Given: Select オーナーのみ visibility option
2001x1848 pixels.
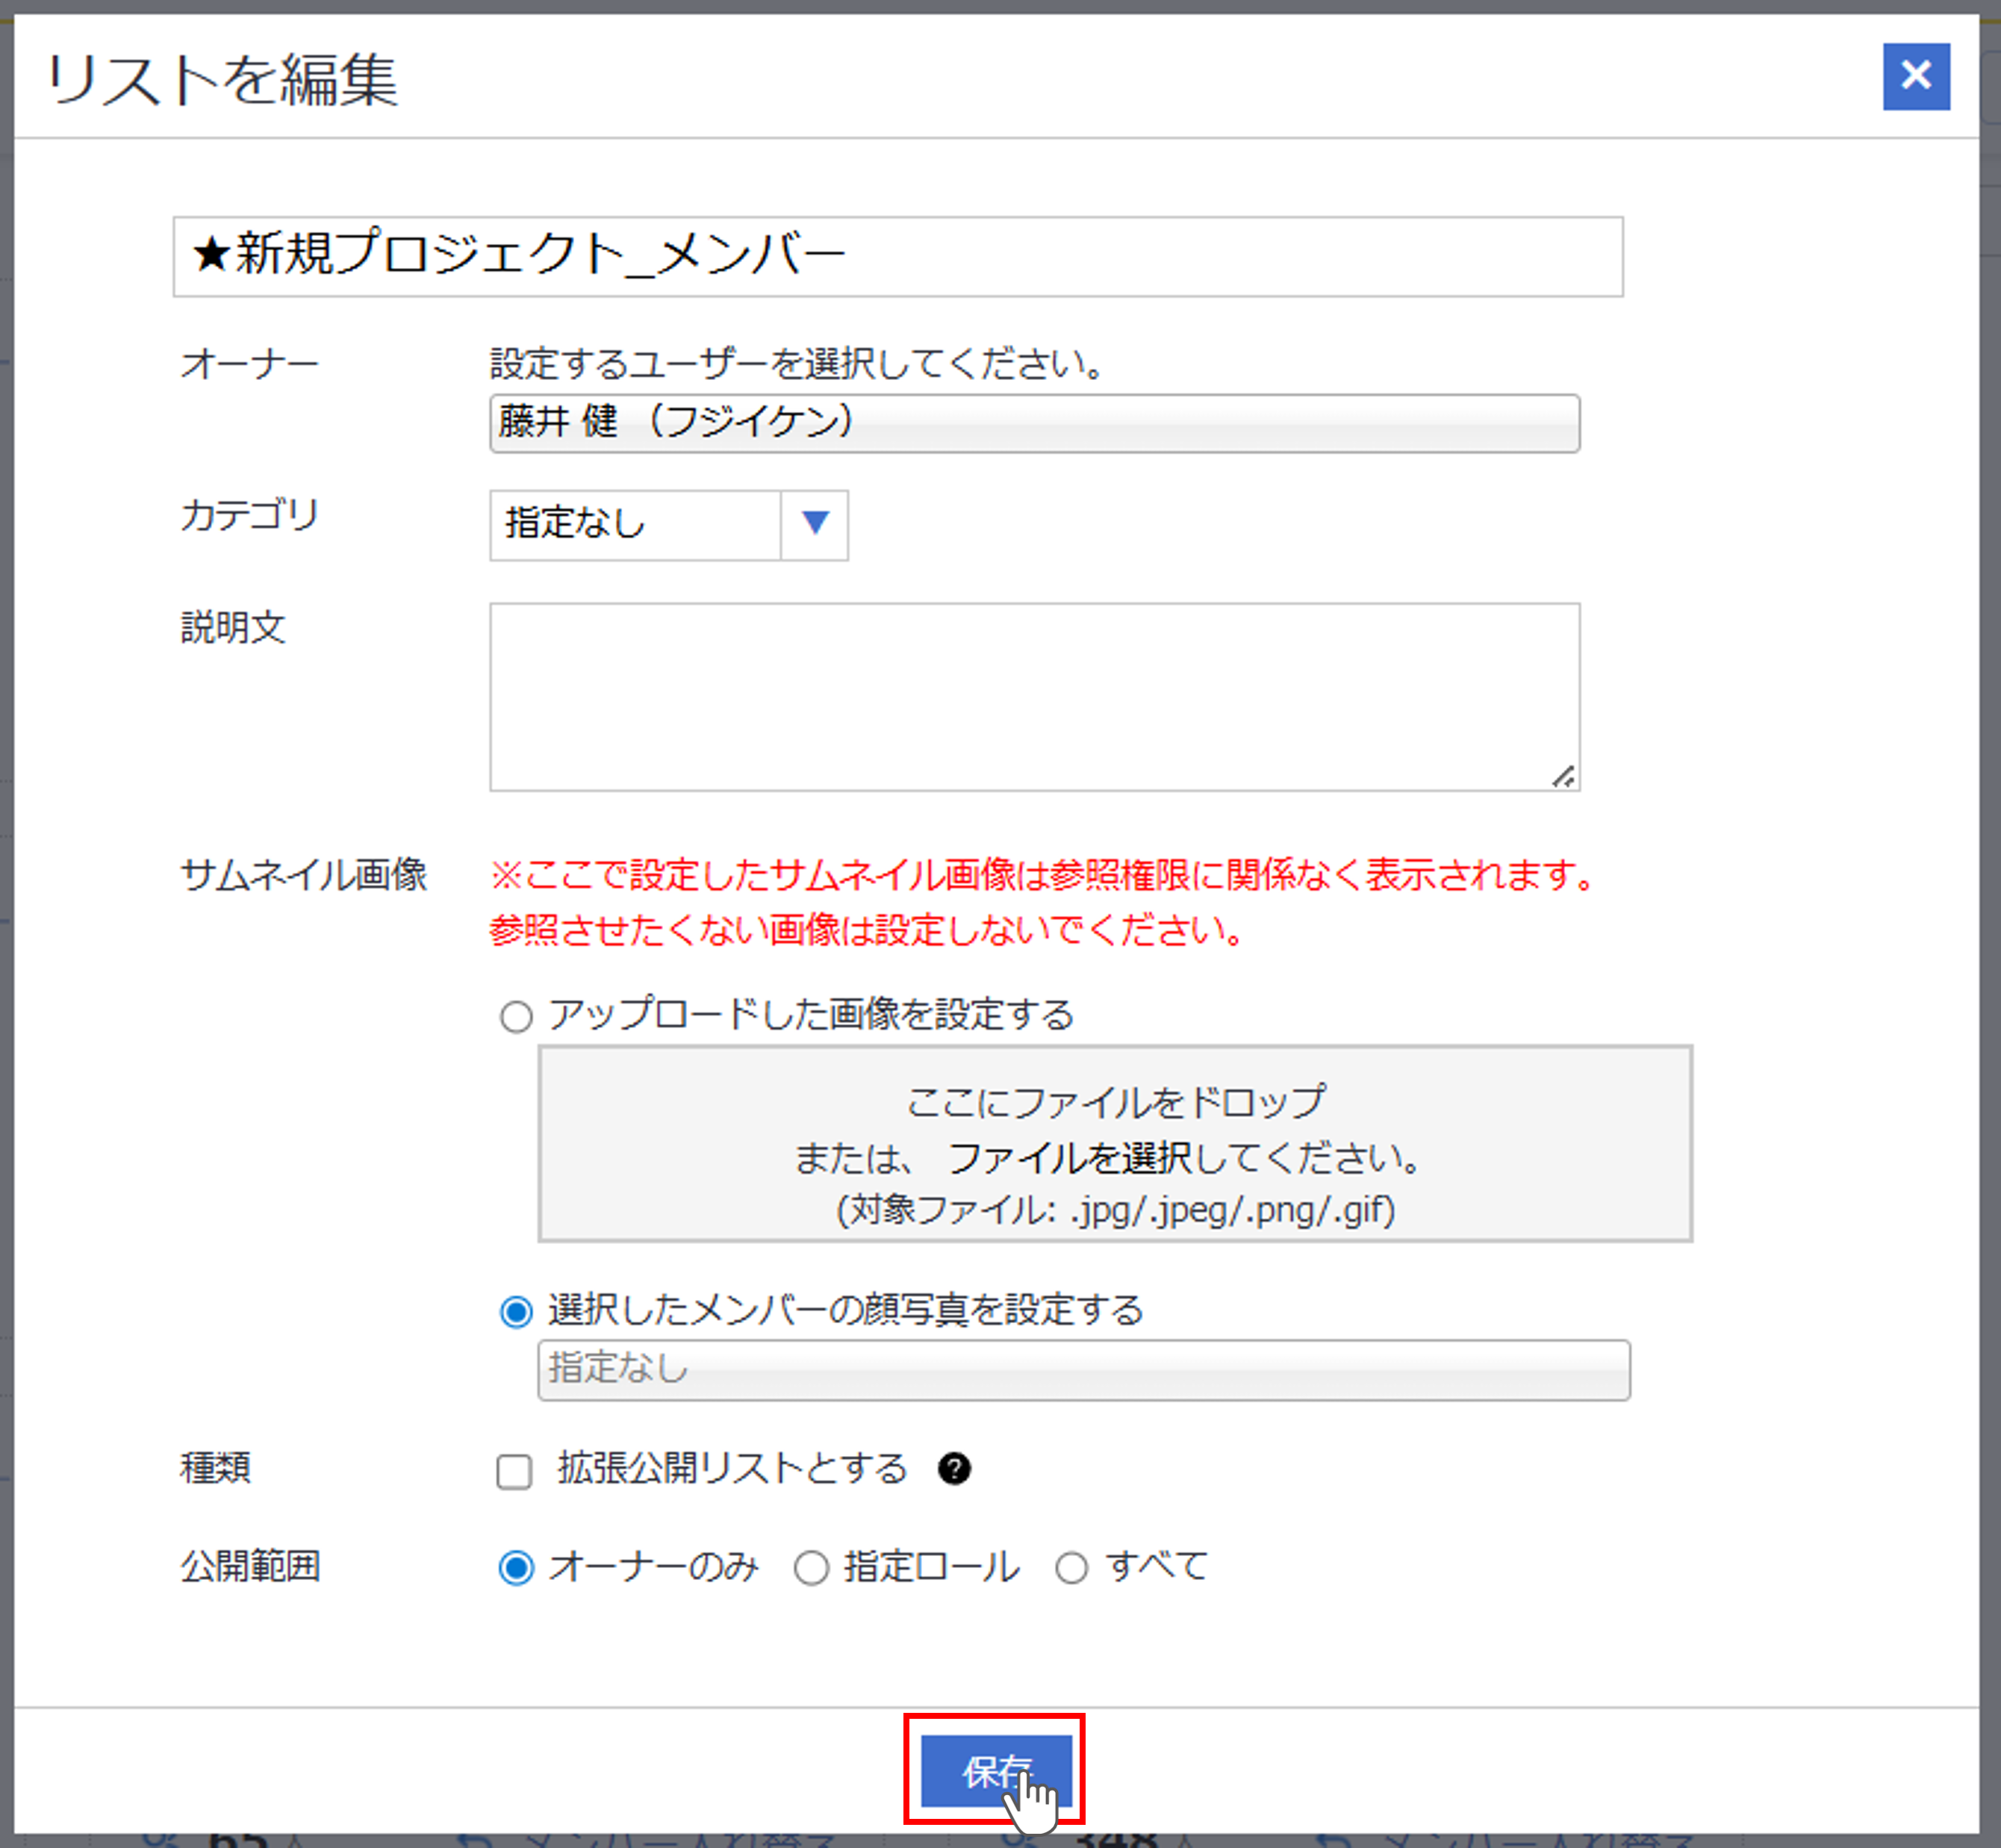Looking at the screenshot, I should point(516,1567).
